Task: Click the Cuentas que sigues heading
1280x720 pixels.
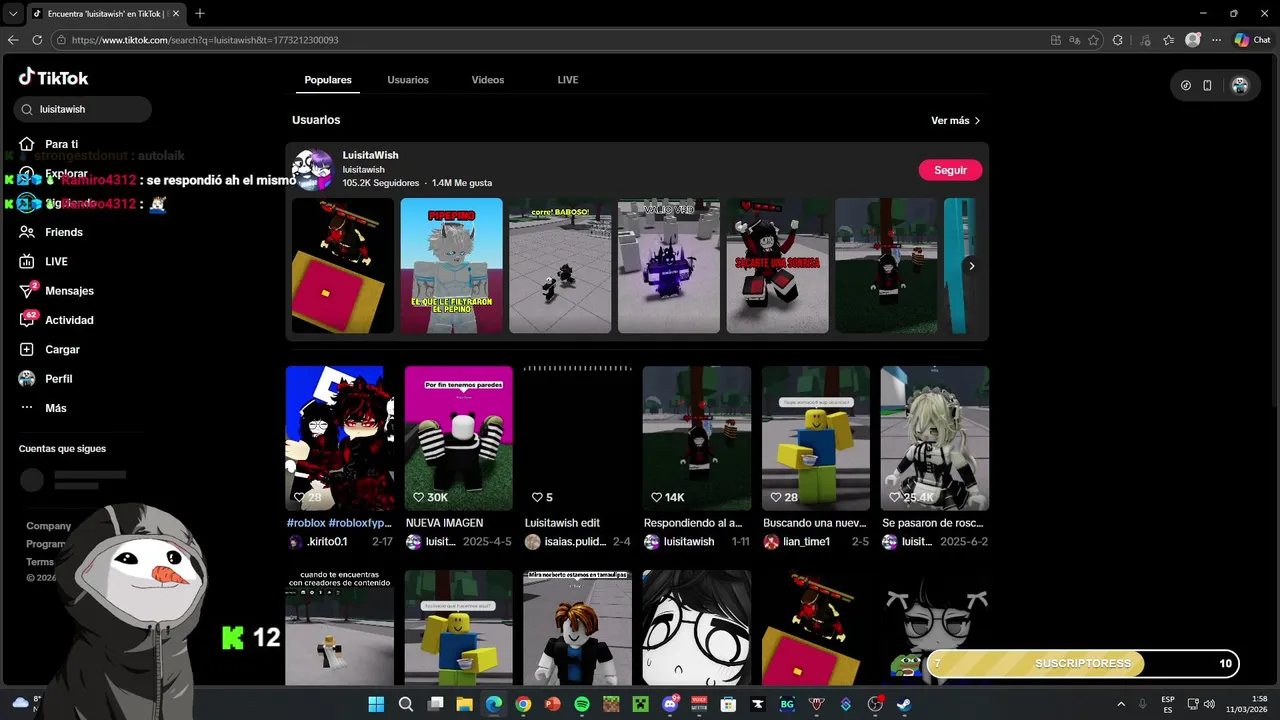Action: [62, 449]
